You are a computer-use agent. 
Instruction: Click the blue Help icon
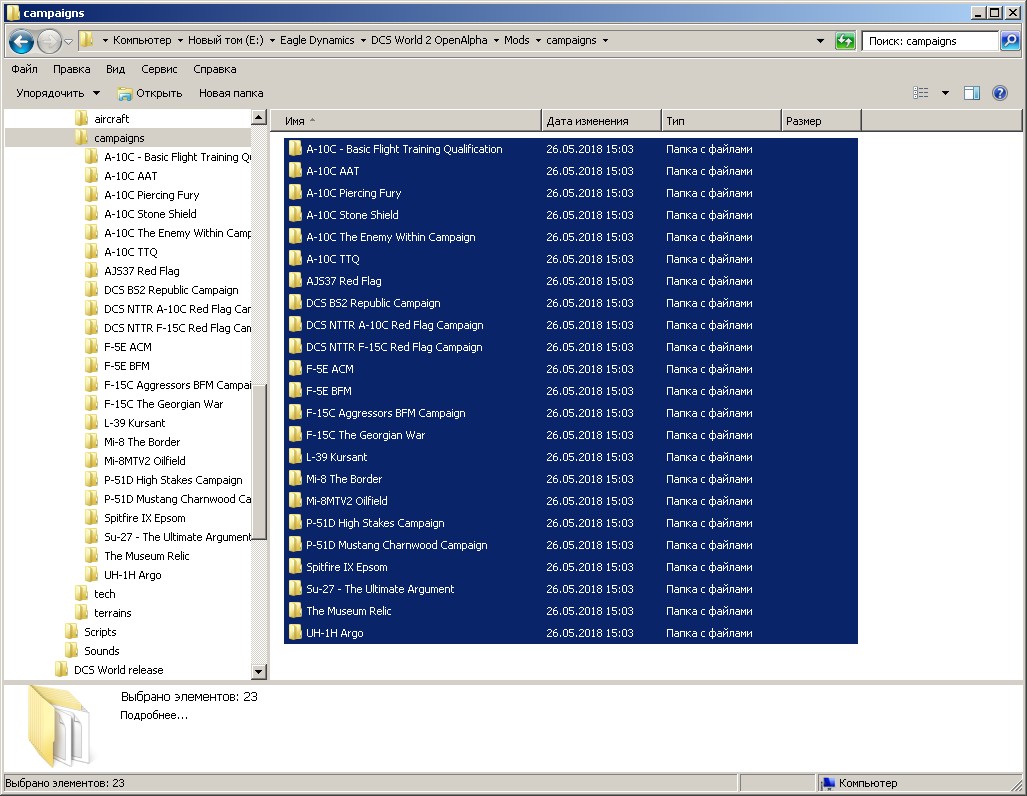(x=999, y=93)
